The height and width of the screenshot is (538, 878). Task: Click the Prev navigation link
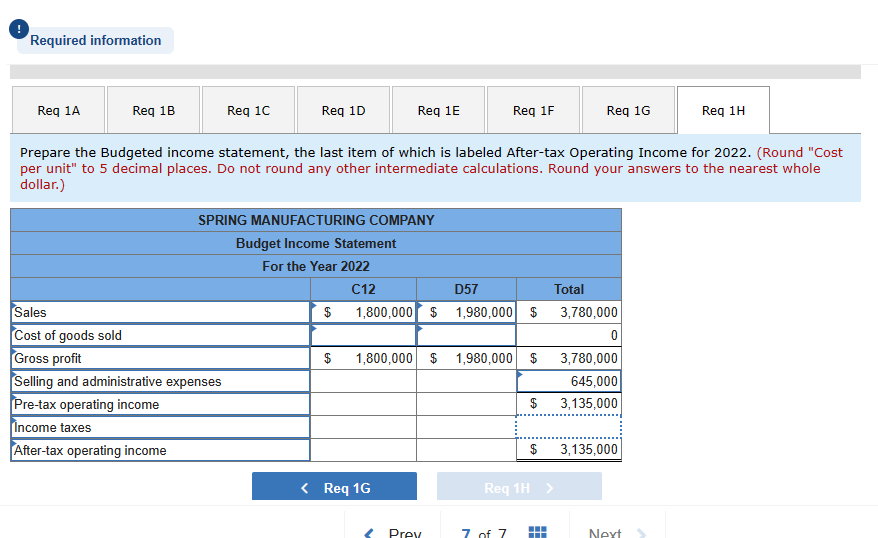(405, 533)
